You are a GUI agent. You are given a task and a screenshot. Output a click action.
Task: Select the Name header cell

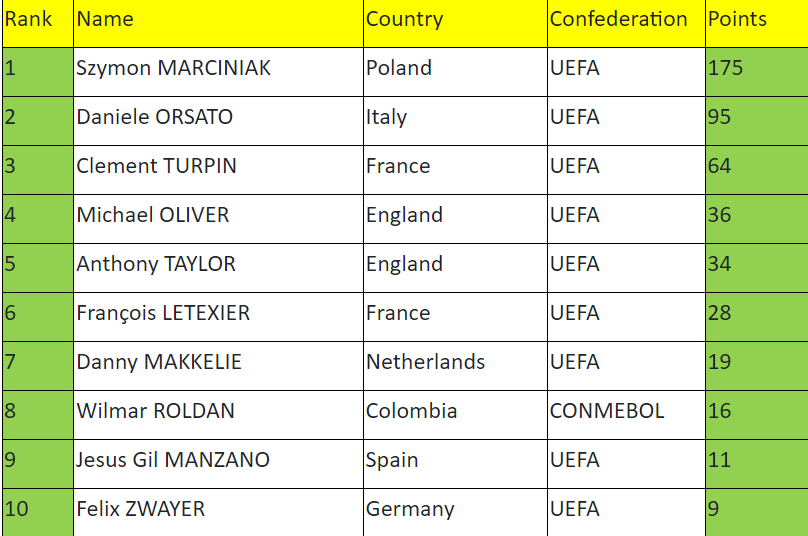218,23
